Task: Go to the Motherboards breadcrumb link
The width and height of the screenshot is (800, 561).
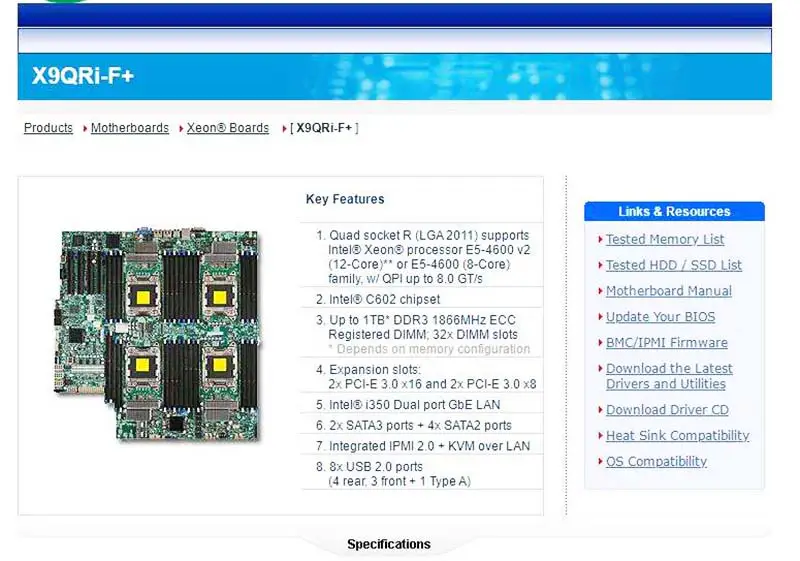Action: tap(130, 128)
